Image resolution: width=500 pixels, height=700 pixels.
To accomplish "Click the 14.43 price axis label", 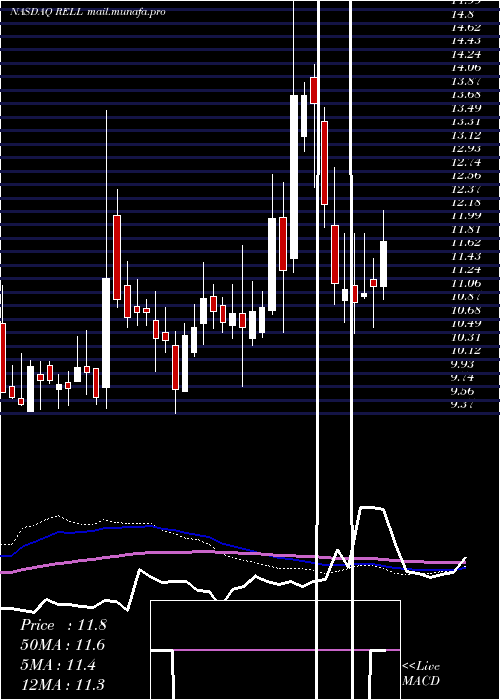I will pyautogui.click(x=466, y=41).
